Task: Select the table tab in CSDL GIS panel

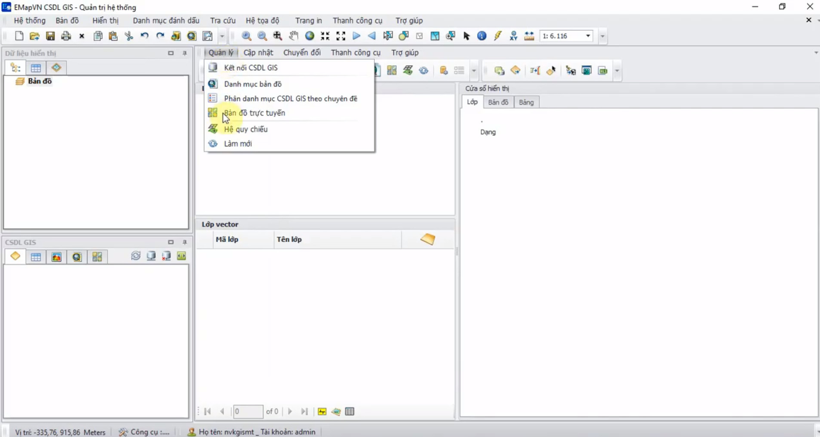Action: [36, 257]
